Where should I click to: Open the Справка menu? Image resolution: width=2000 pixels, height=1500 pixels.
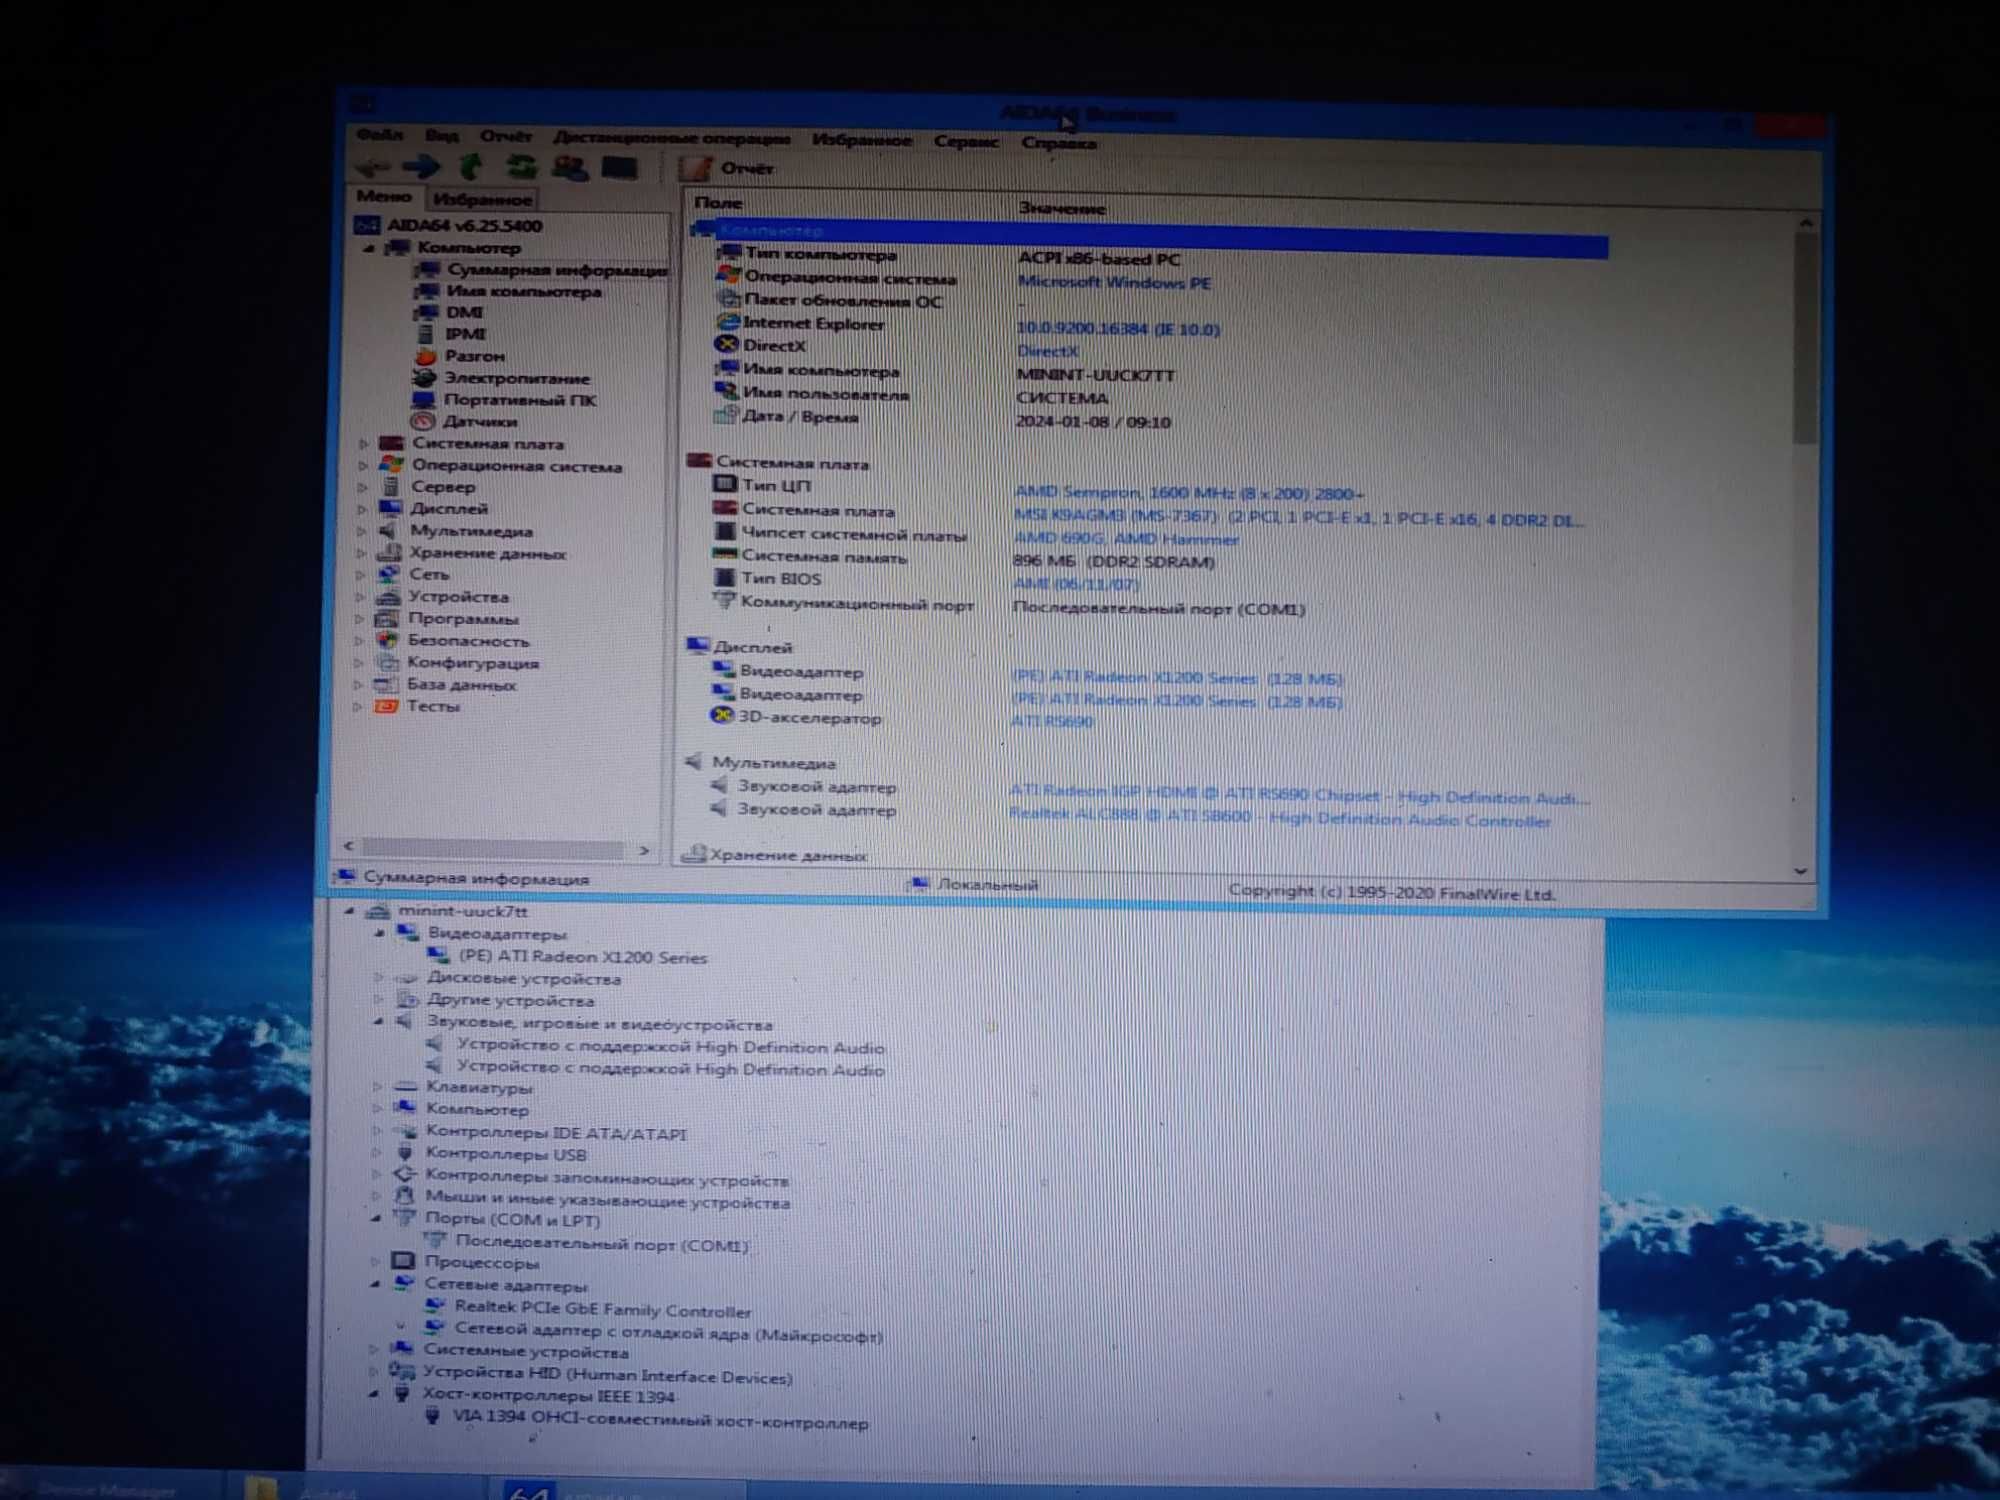pos(1059,143)
